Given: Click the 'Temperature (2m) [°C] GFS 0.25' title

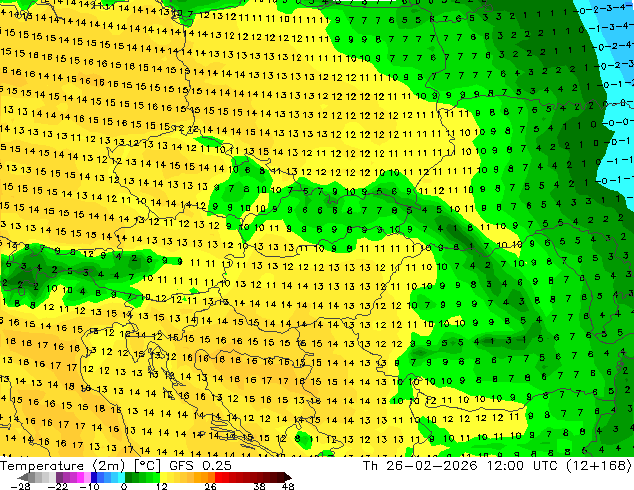Looking at the screenshot, I should [116, 466].
